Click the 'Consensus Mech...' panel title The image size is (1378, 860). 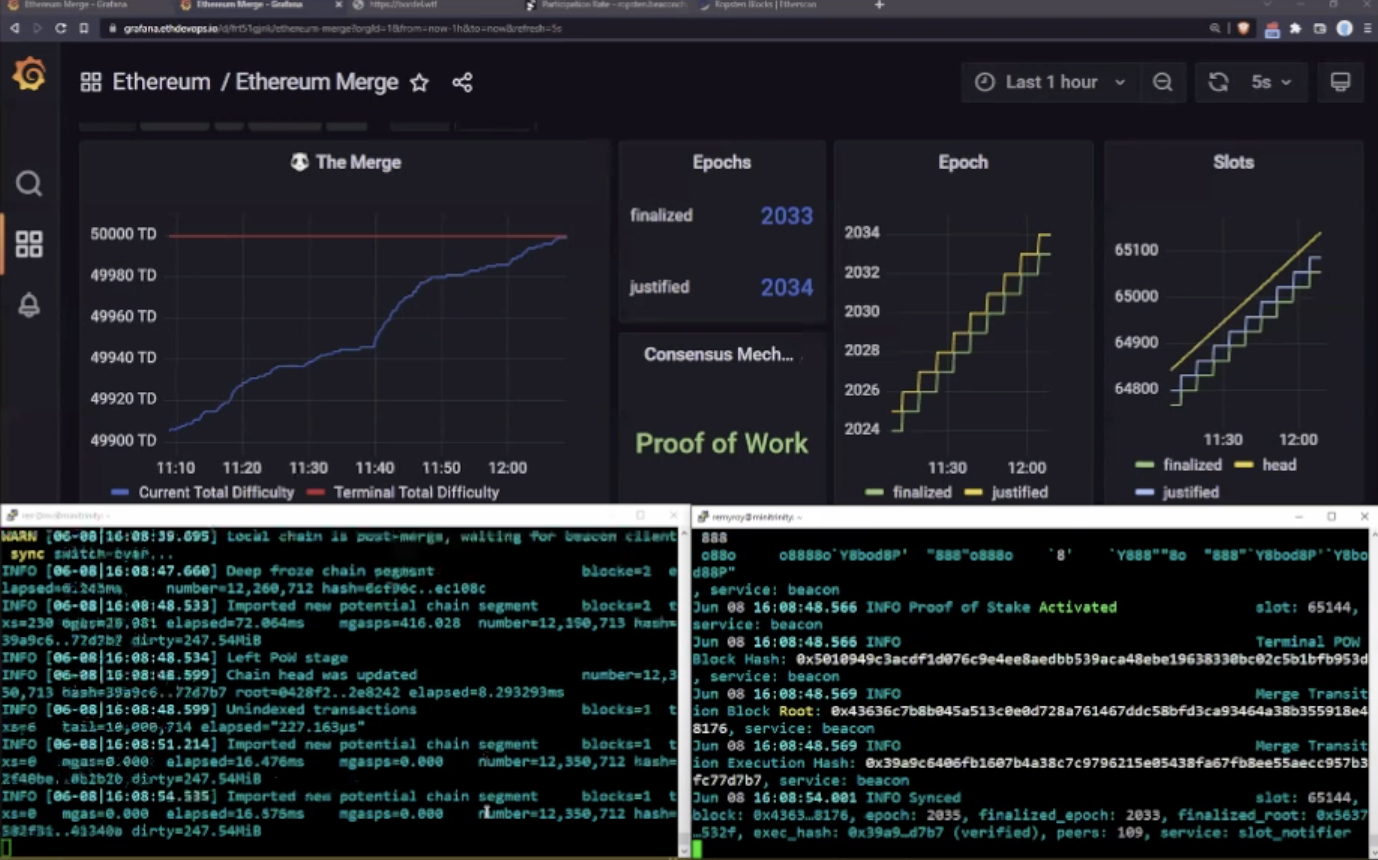tap(718, 354)
